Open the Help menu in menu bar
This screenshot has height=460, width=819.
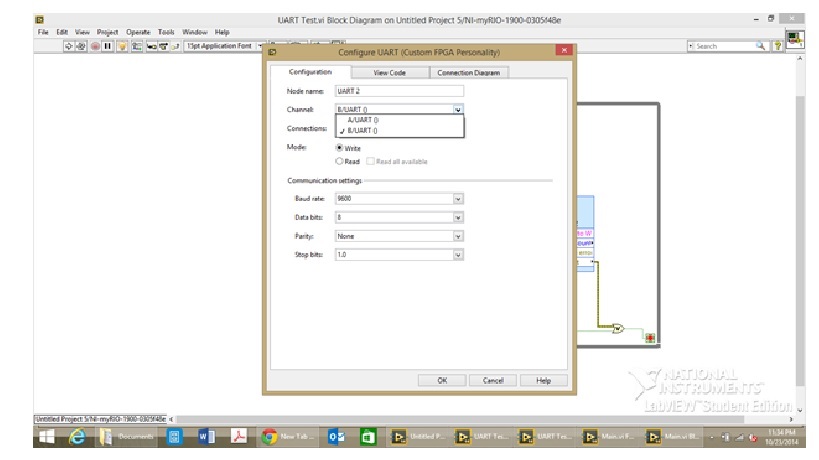(x=222, y=32)
